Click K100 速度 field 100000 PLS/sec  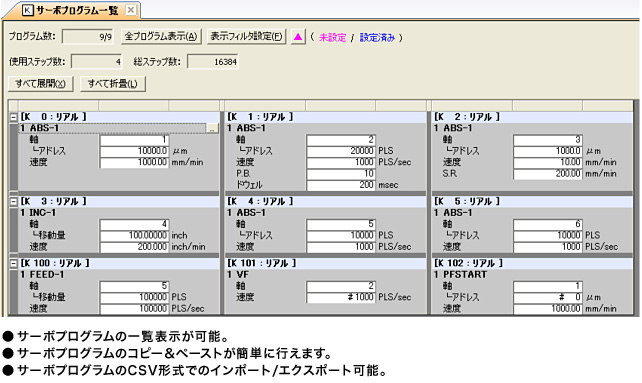tap(134, 309)
